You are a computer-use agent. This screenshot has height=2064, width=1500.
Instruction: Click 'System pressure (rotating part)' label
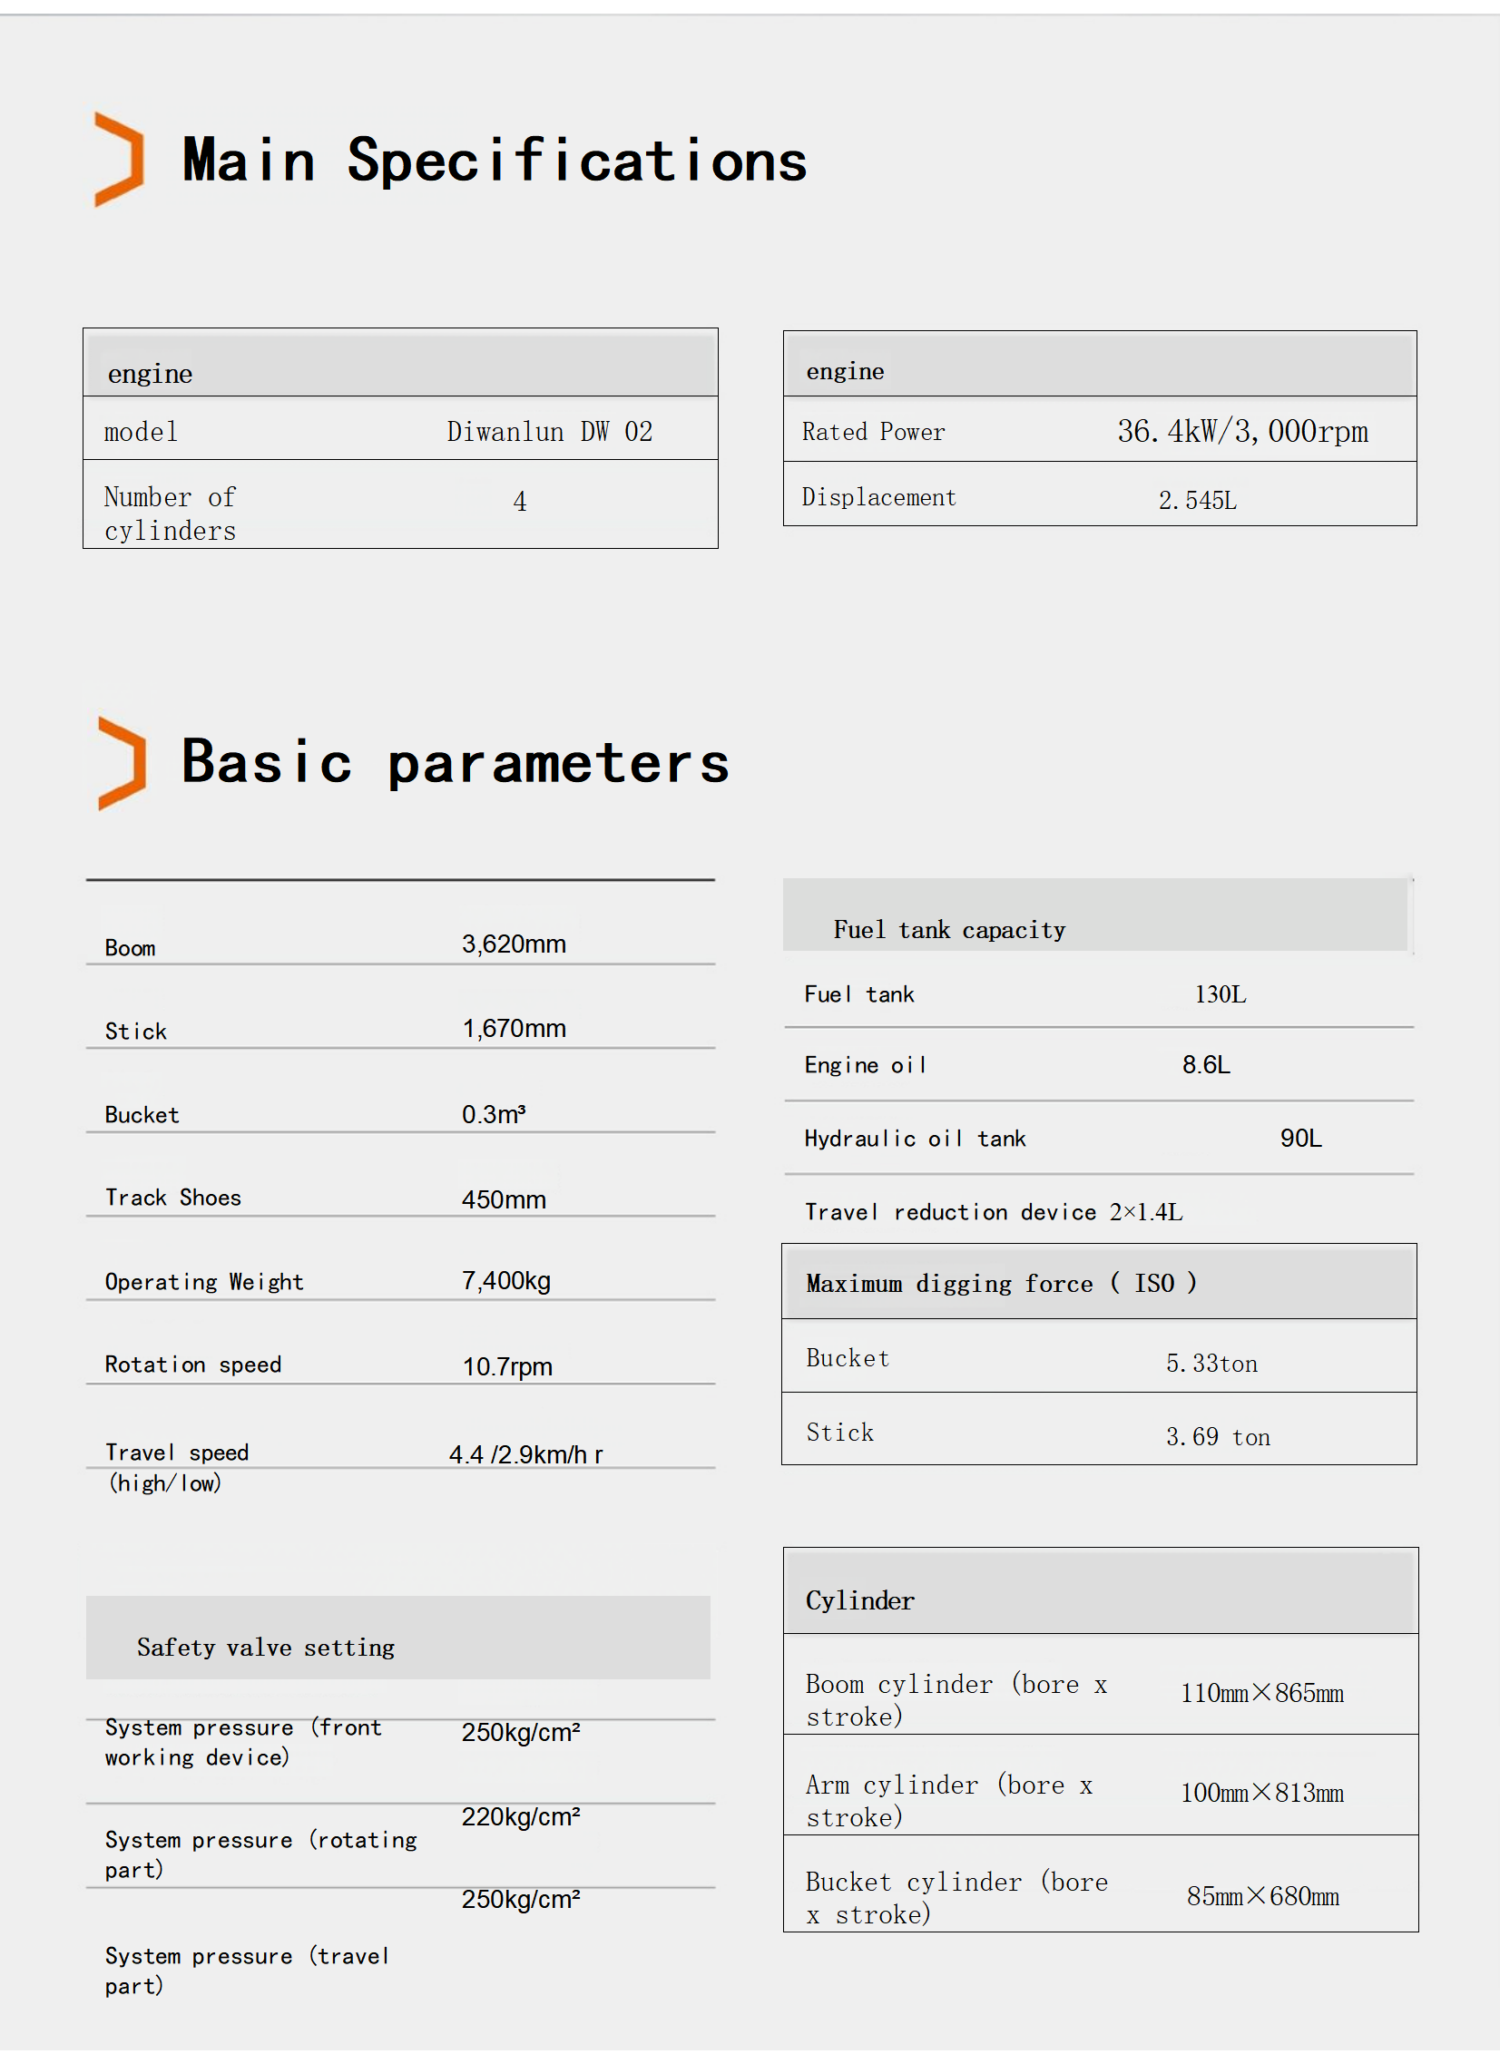pos(261,1855)
